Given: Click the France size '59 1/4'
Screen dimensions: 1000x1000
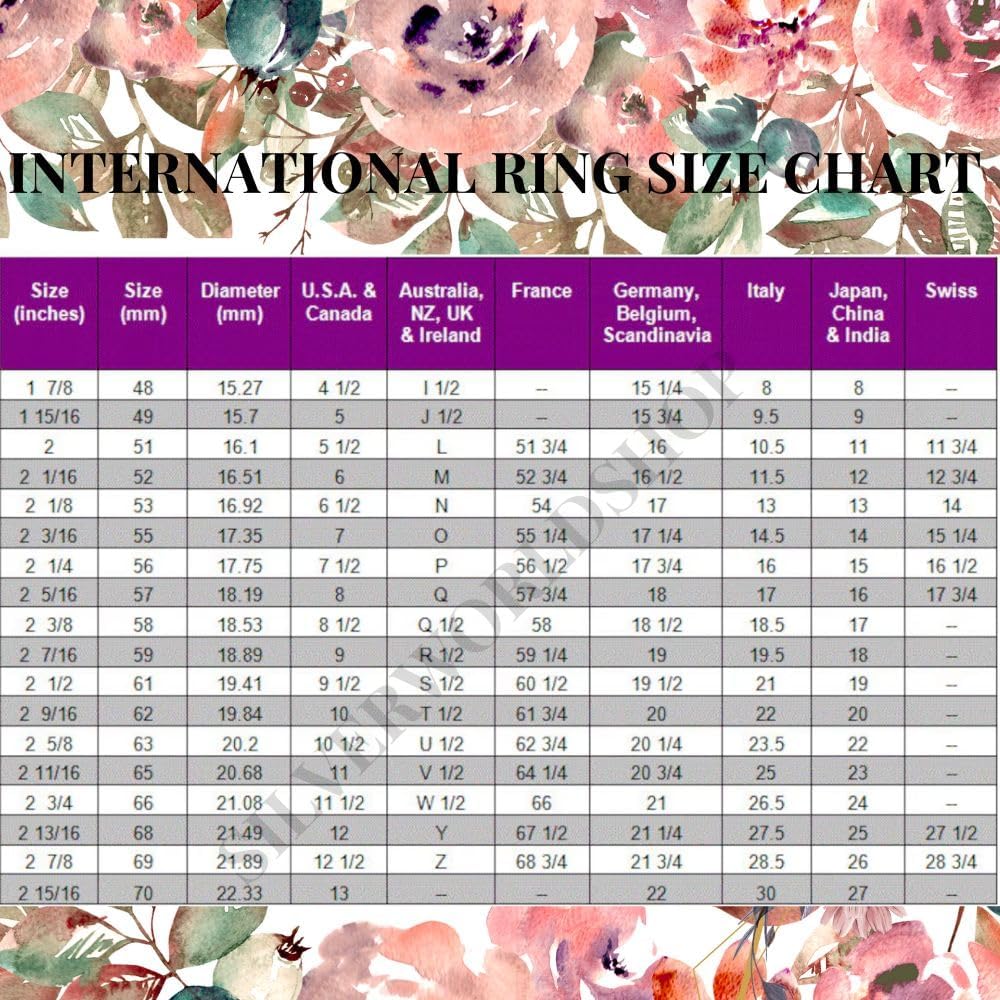Looking at the screenshot, I should pos(541,655).
